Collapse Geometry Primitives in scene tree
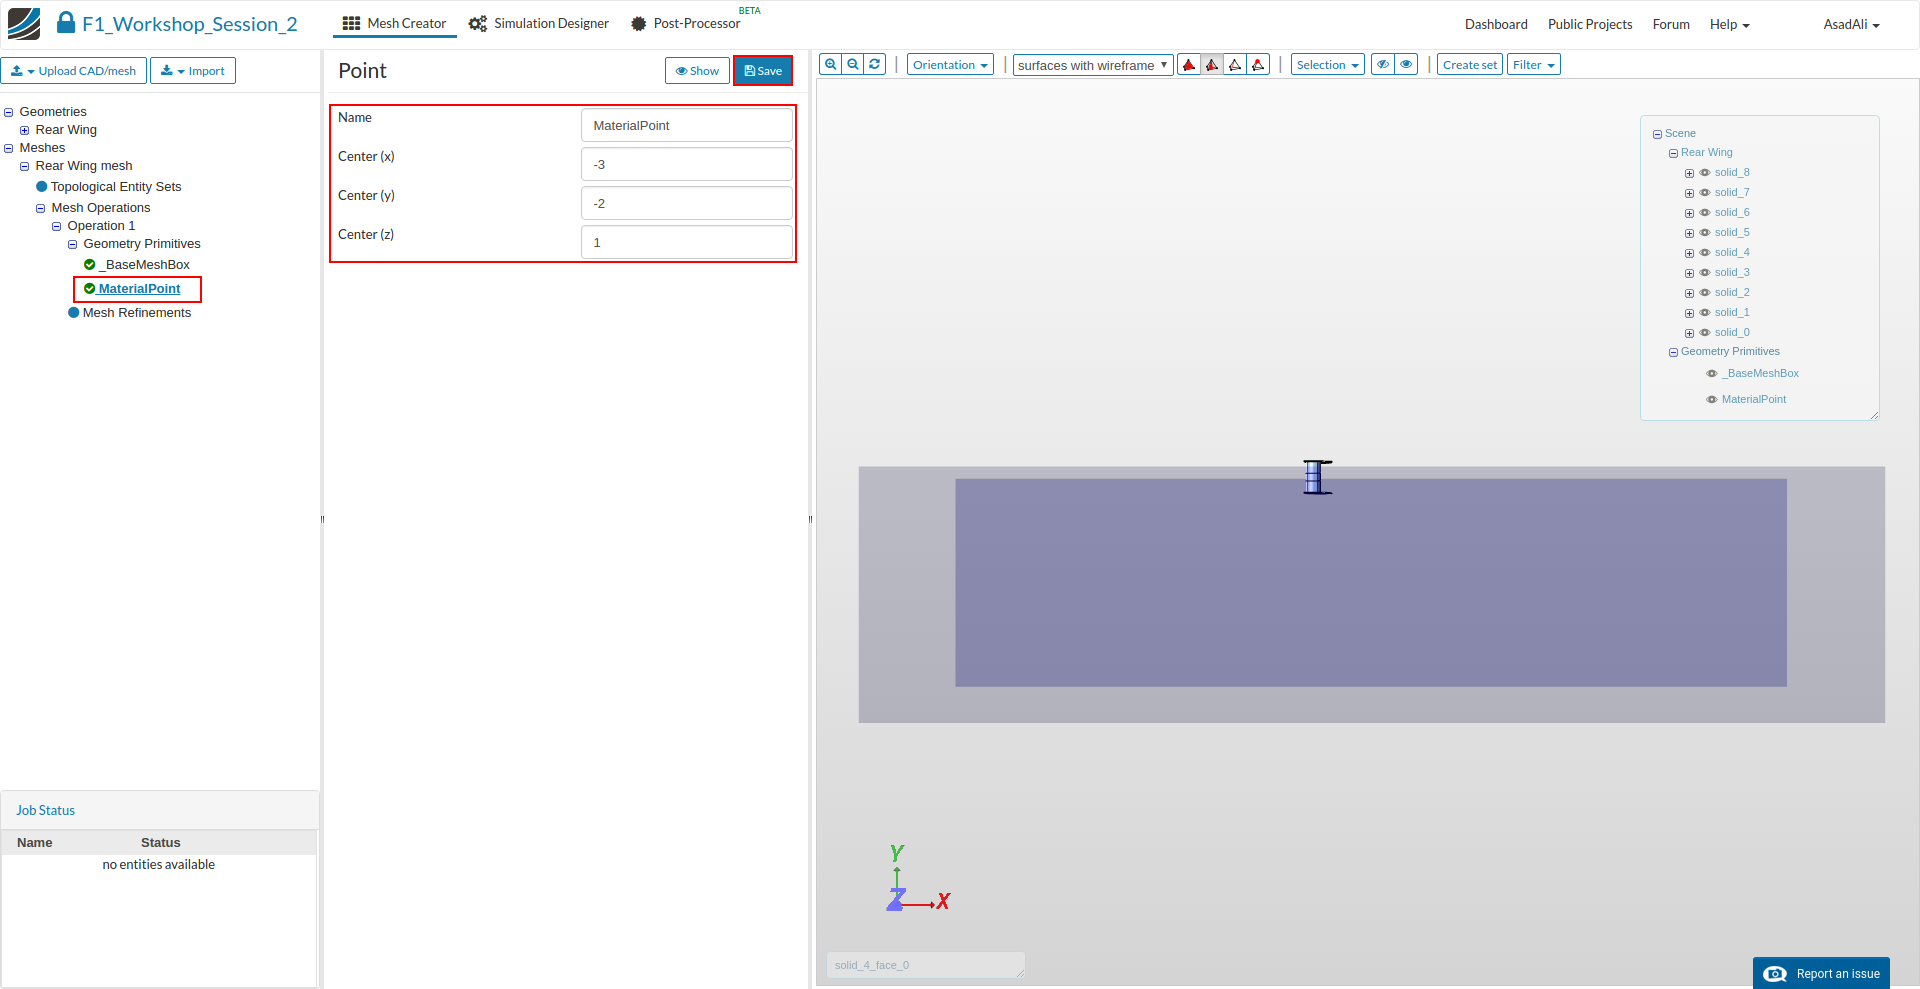1920x989 pixels. pos(1673,352)
